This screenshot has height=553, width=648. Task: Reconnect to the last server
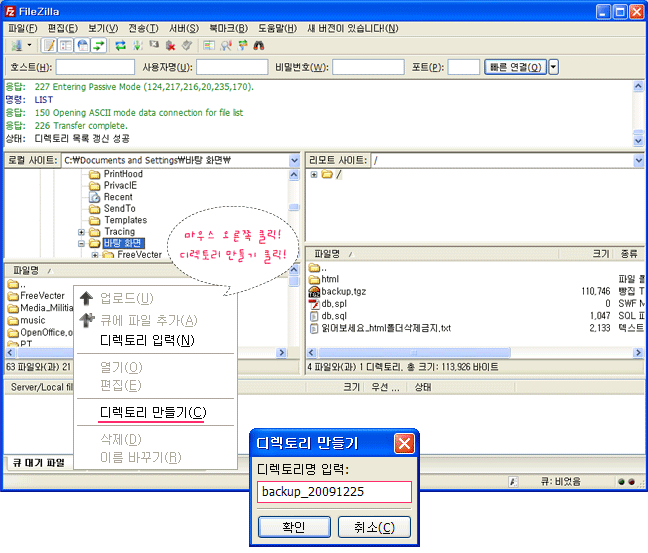click(x=187, y=45)
